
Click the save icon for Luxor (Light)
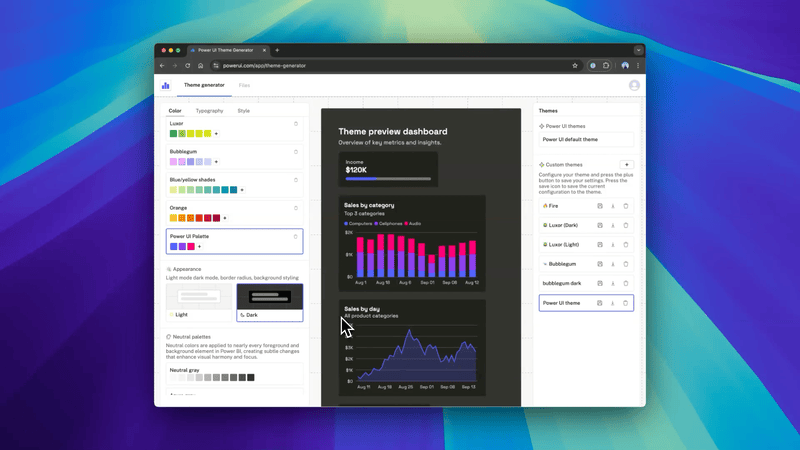600,245
